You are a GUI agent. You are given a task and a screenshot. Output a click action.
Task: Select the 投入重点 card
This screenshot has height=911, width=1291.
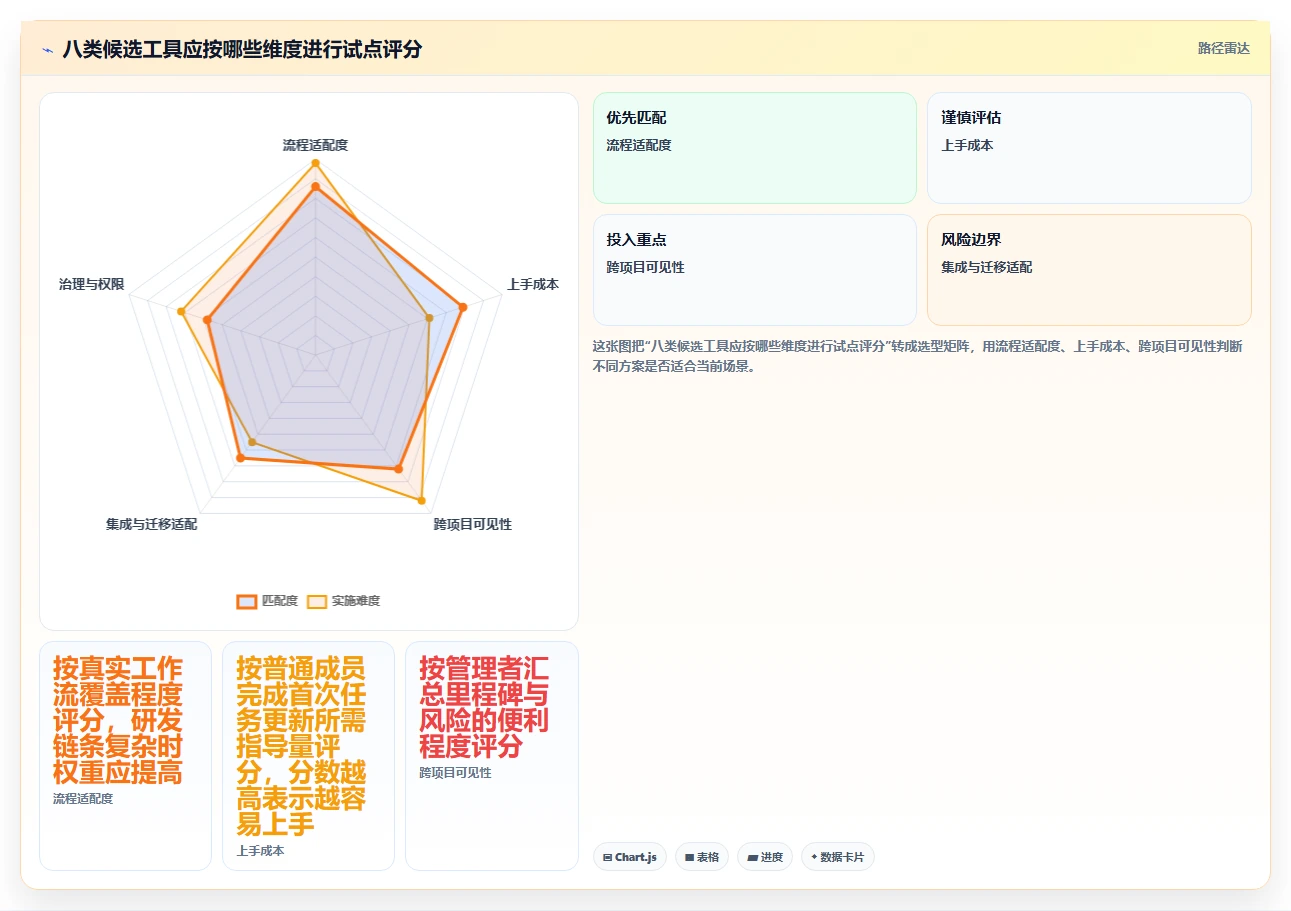755,270
